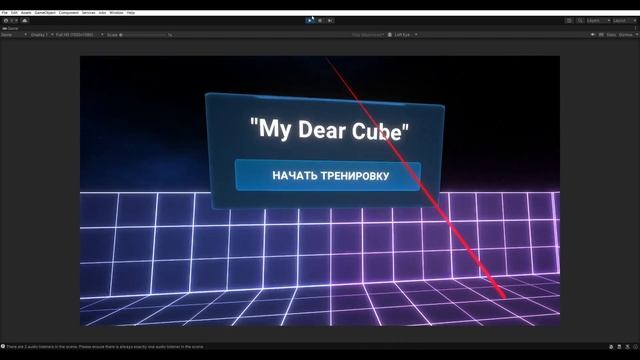Open the Help menu

(x=131, y=13)
